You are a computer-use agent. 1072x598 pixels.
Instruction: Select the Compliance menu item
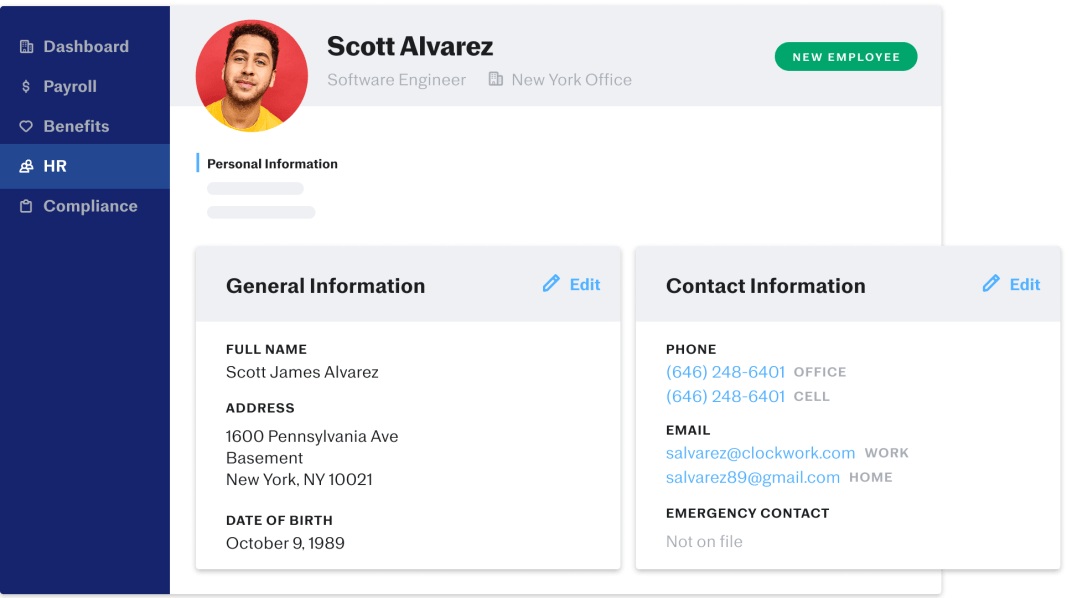90,207
